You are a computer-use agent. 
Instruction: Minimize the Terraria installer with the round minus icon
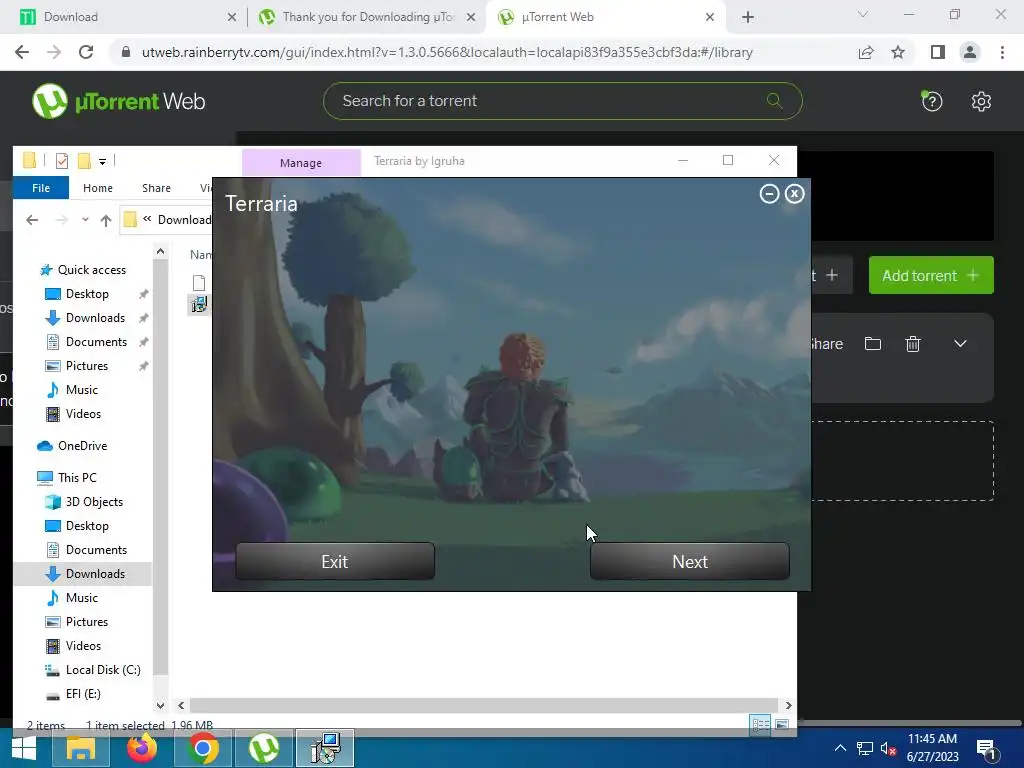[x=769, y=194]
